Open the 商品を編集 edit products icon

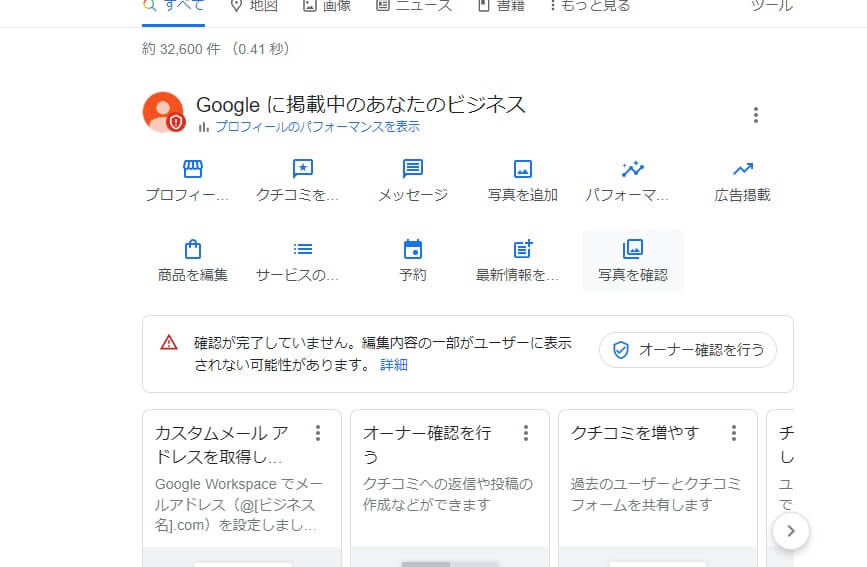click(x=192, y=249)
